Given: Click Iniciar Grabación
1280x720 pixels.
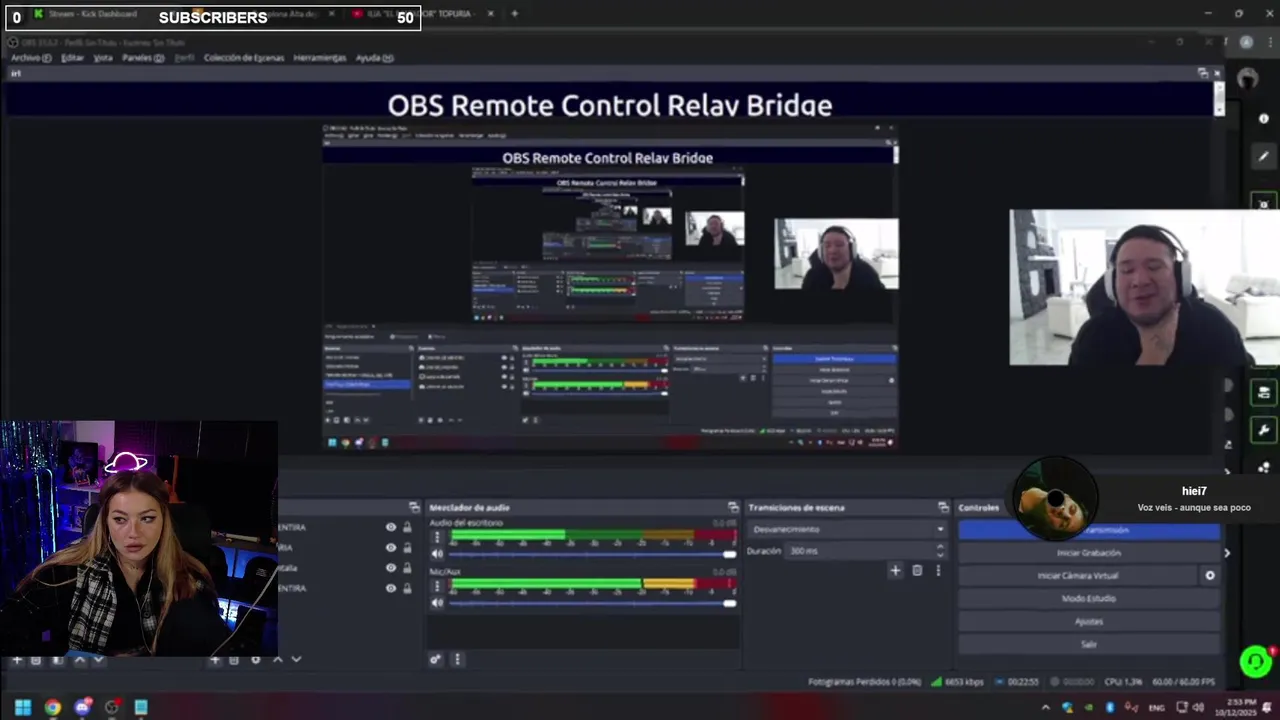Looking at the screenshot, I should [x=1089, y=553].
